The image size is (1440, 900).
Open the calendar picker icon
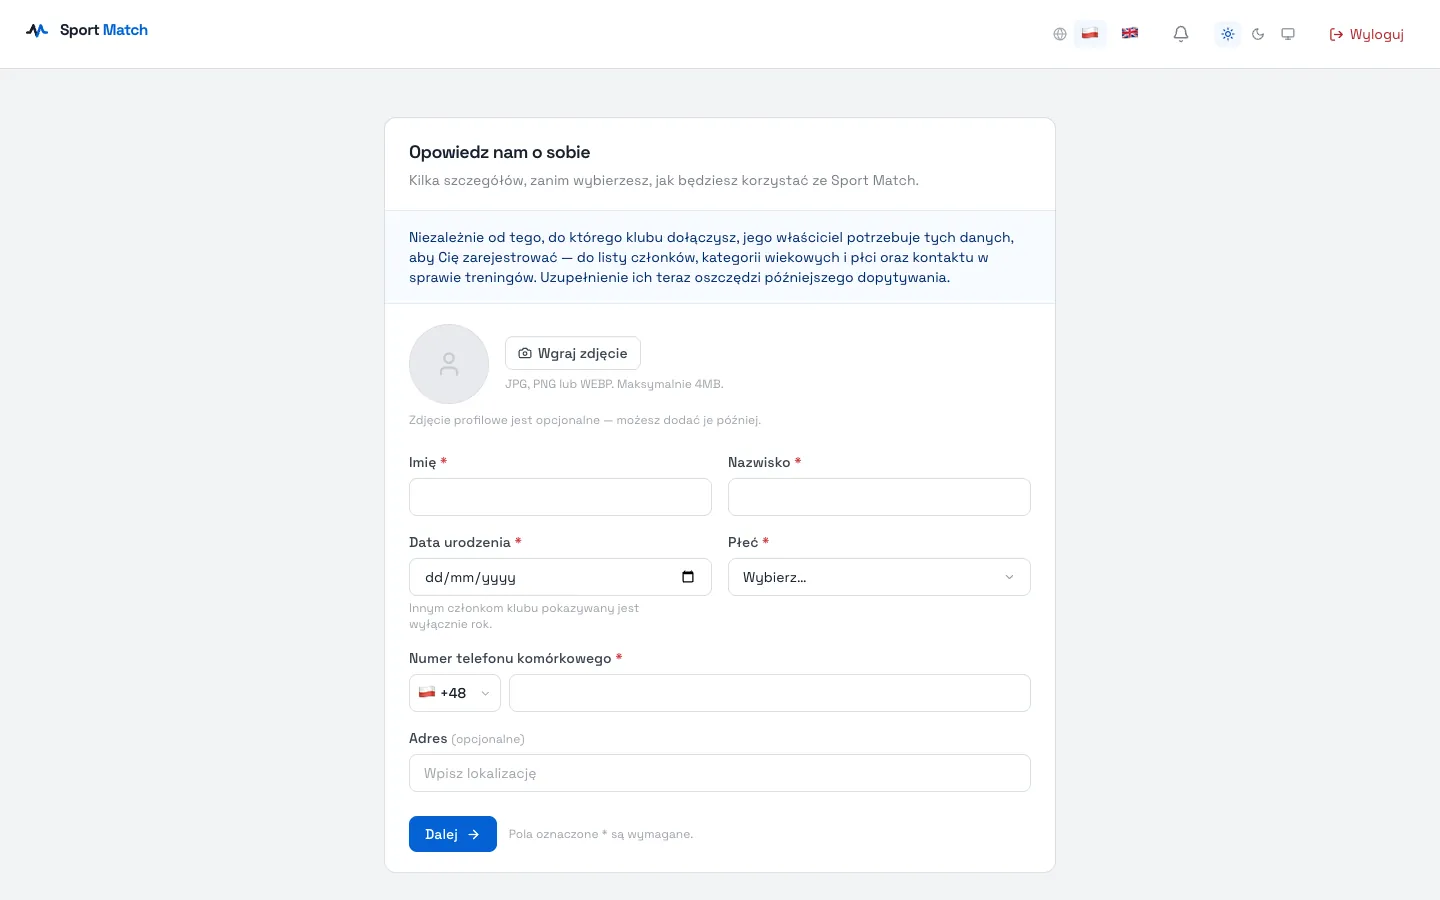[688, 577]
